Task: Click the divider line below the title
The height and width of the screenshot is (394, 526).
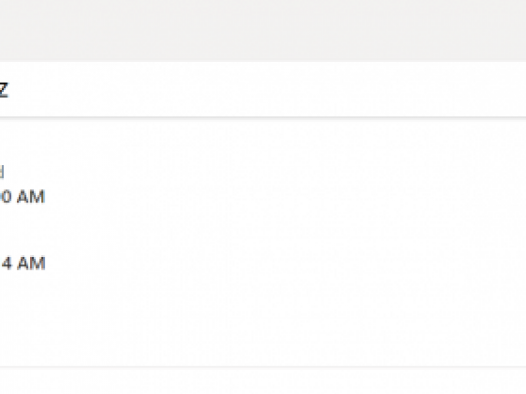Action: pyautogui.click(x=263, y=117)
